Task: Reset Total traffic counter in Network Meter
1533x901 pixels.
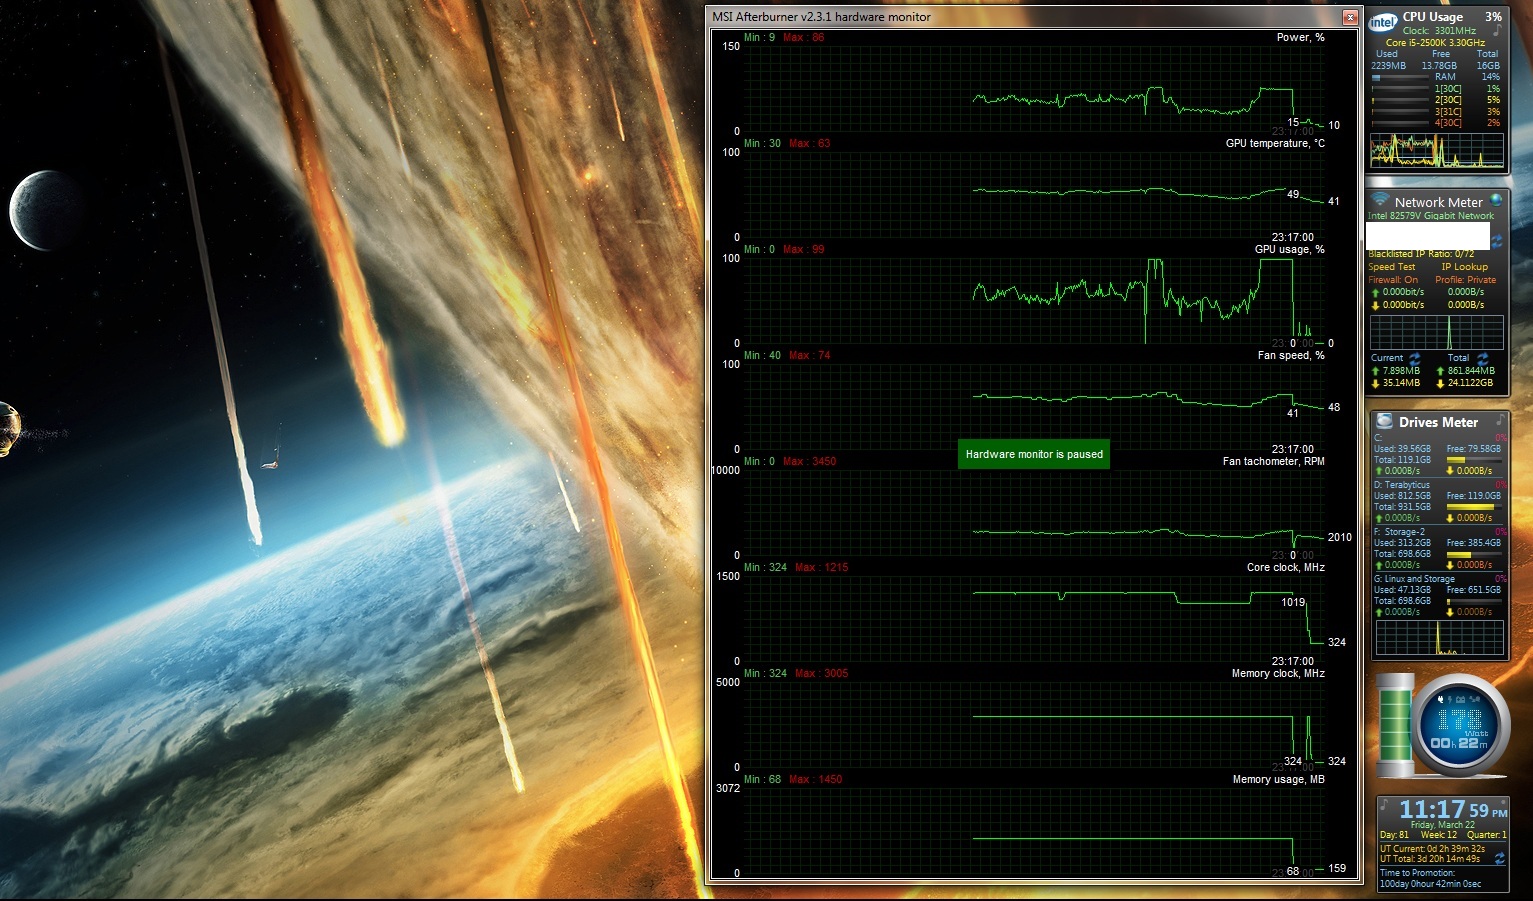Action: pos(1482,358)
